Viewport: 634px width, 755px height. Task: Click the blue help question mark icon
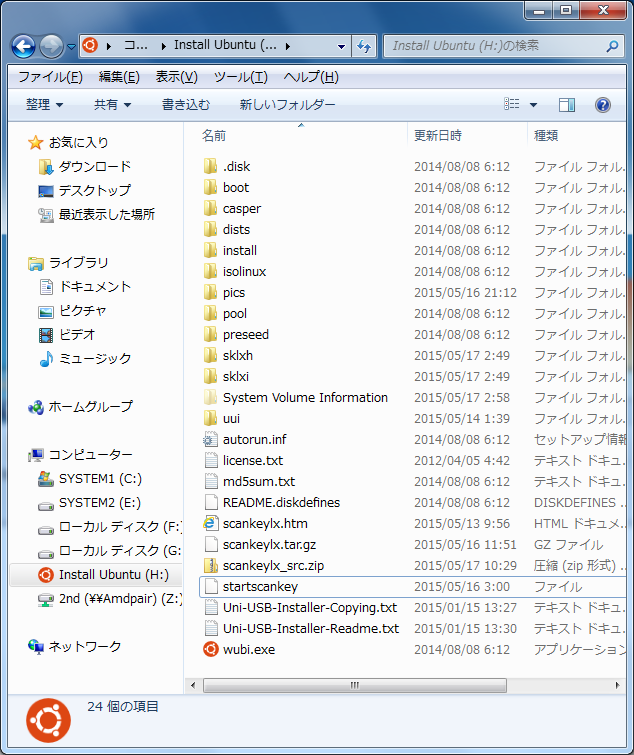click(x=603, y=104)
